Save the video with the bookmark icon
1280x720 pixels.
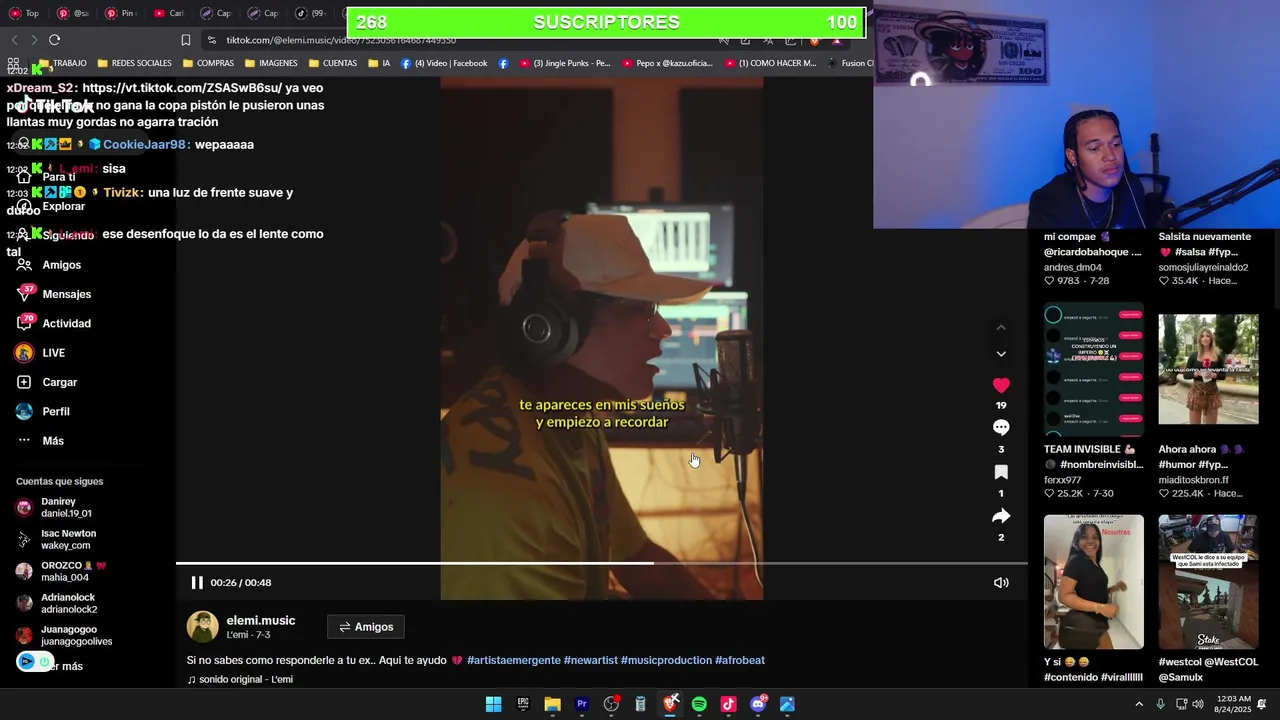pos(1001,472)
